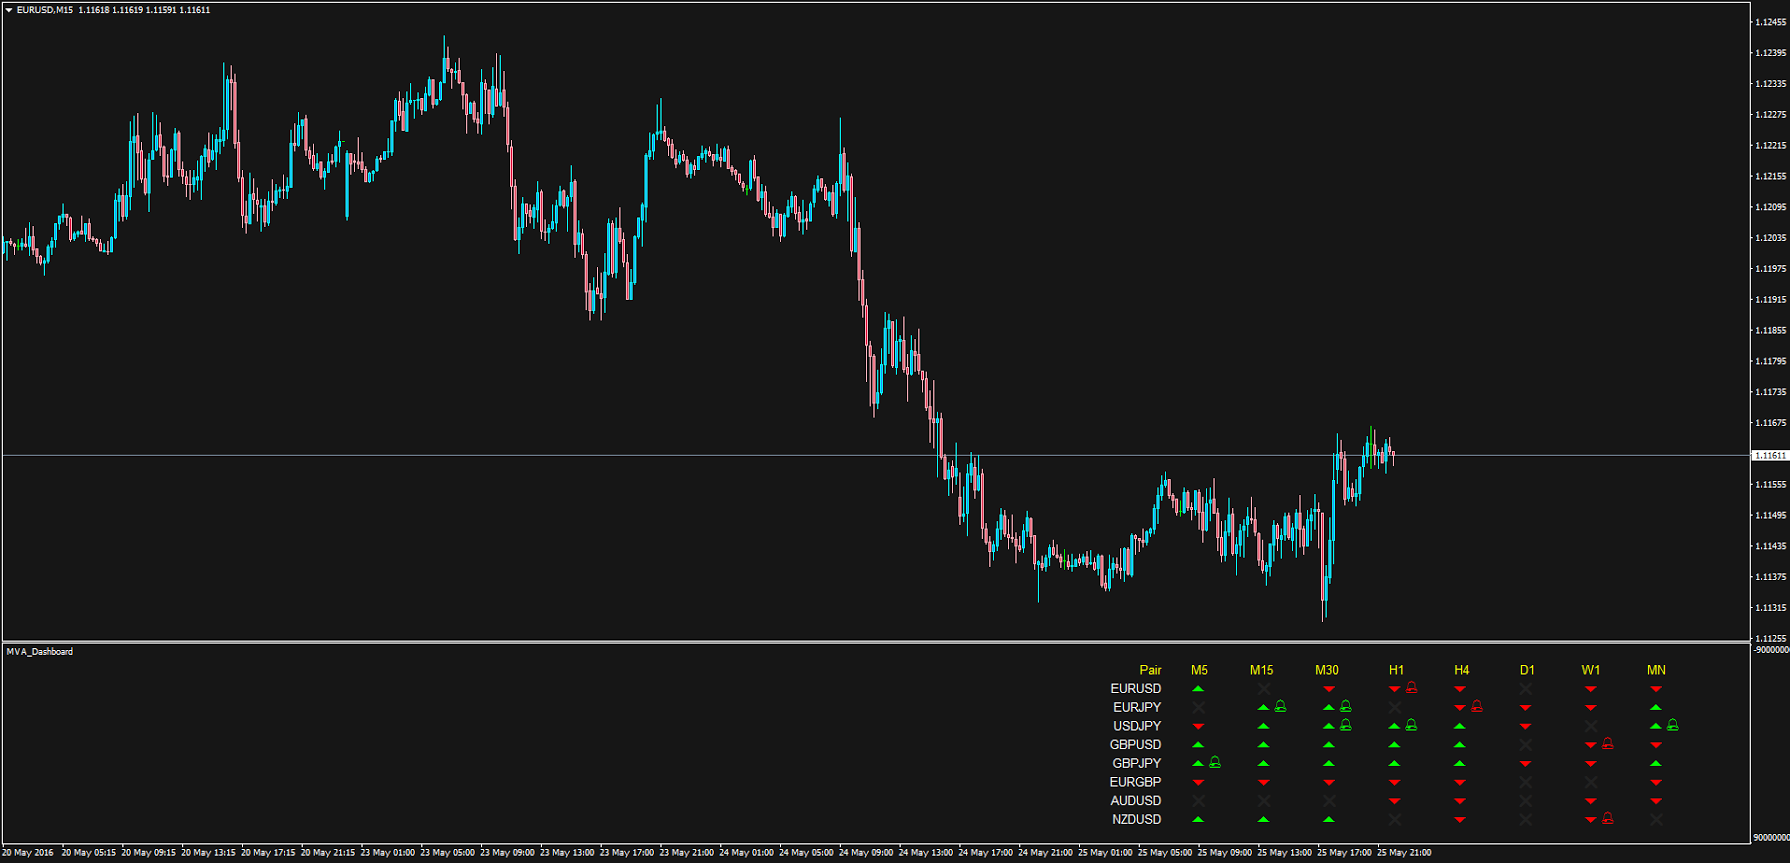
Task: Click the green bell for USDJPY H1
Action: 1412,725
